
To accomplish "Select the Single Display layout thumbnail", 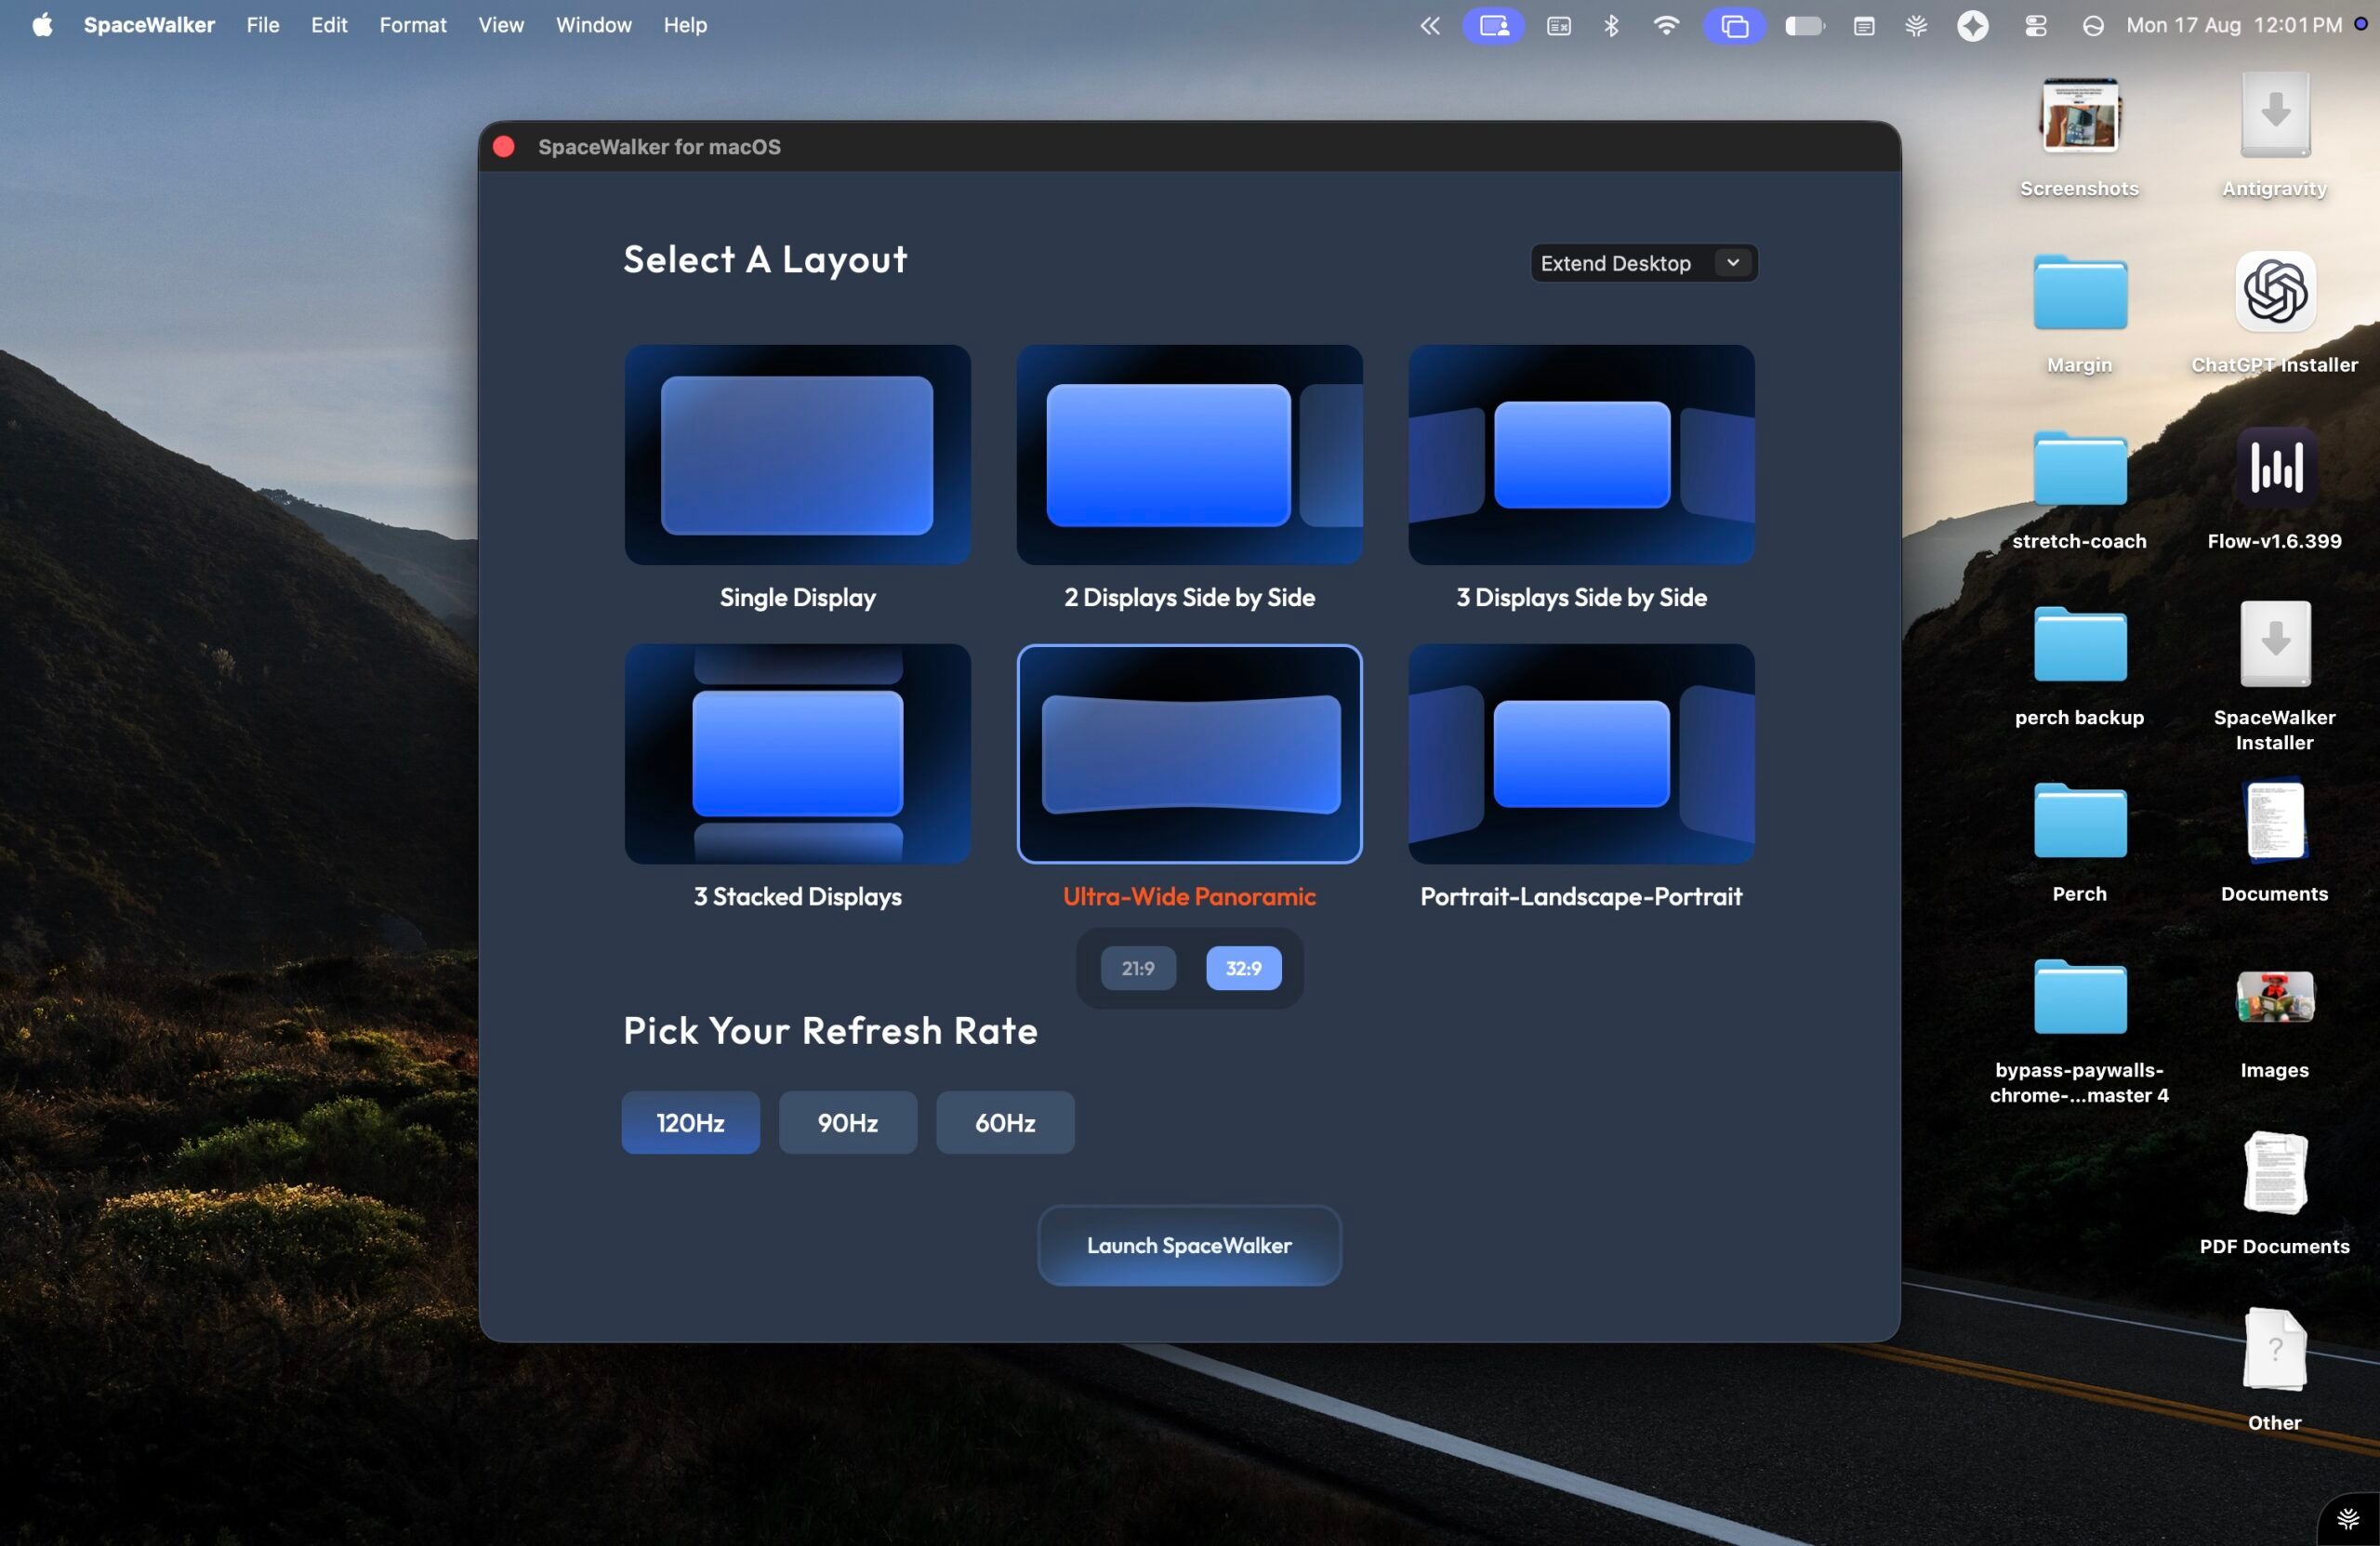I will coord(797,455).
